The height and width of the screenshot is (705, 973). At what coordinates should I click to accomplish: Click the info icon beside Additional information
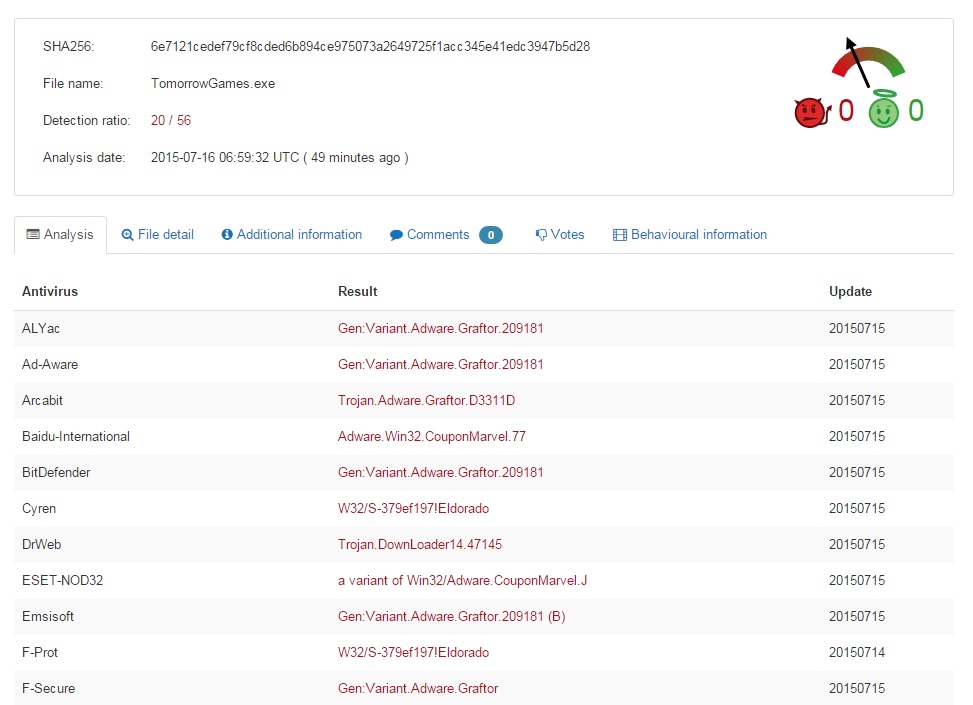click(x=227, y=235)
